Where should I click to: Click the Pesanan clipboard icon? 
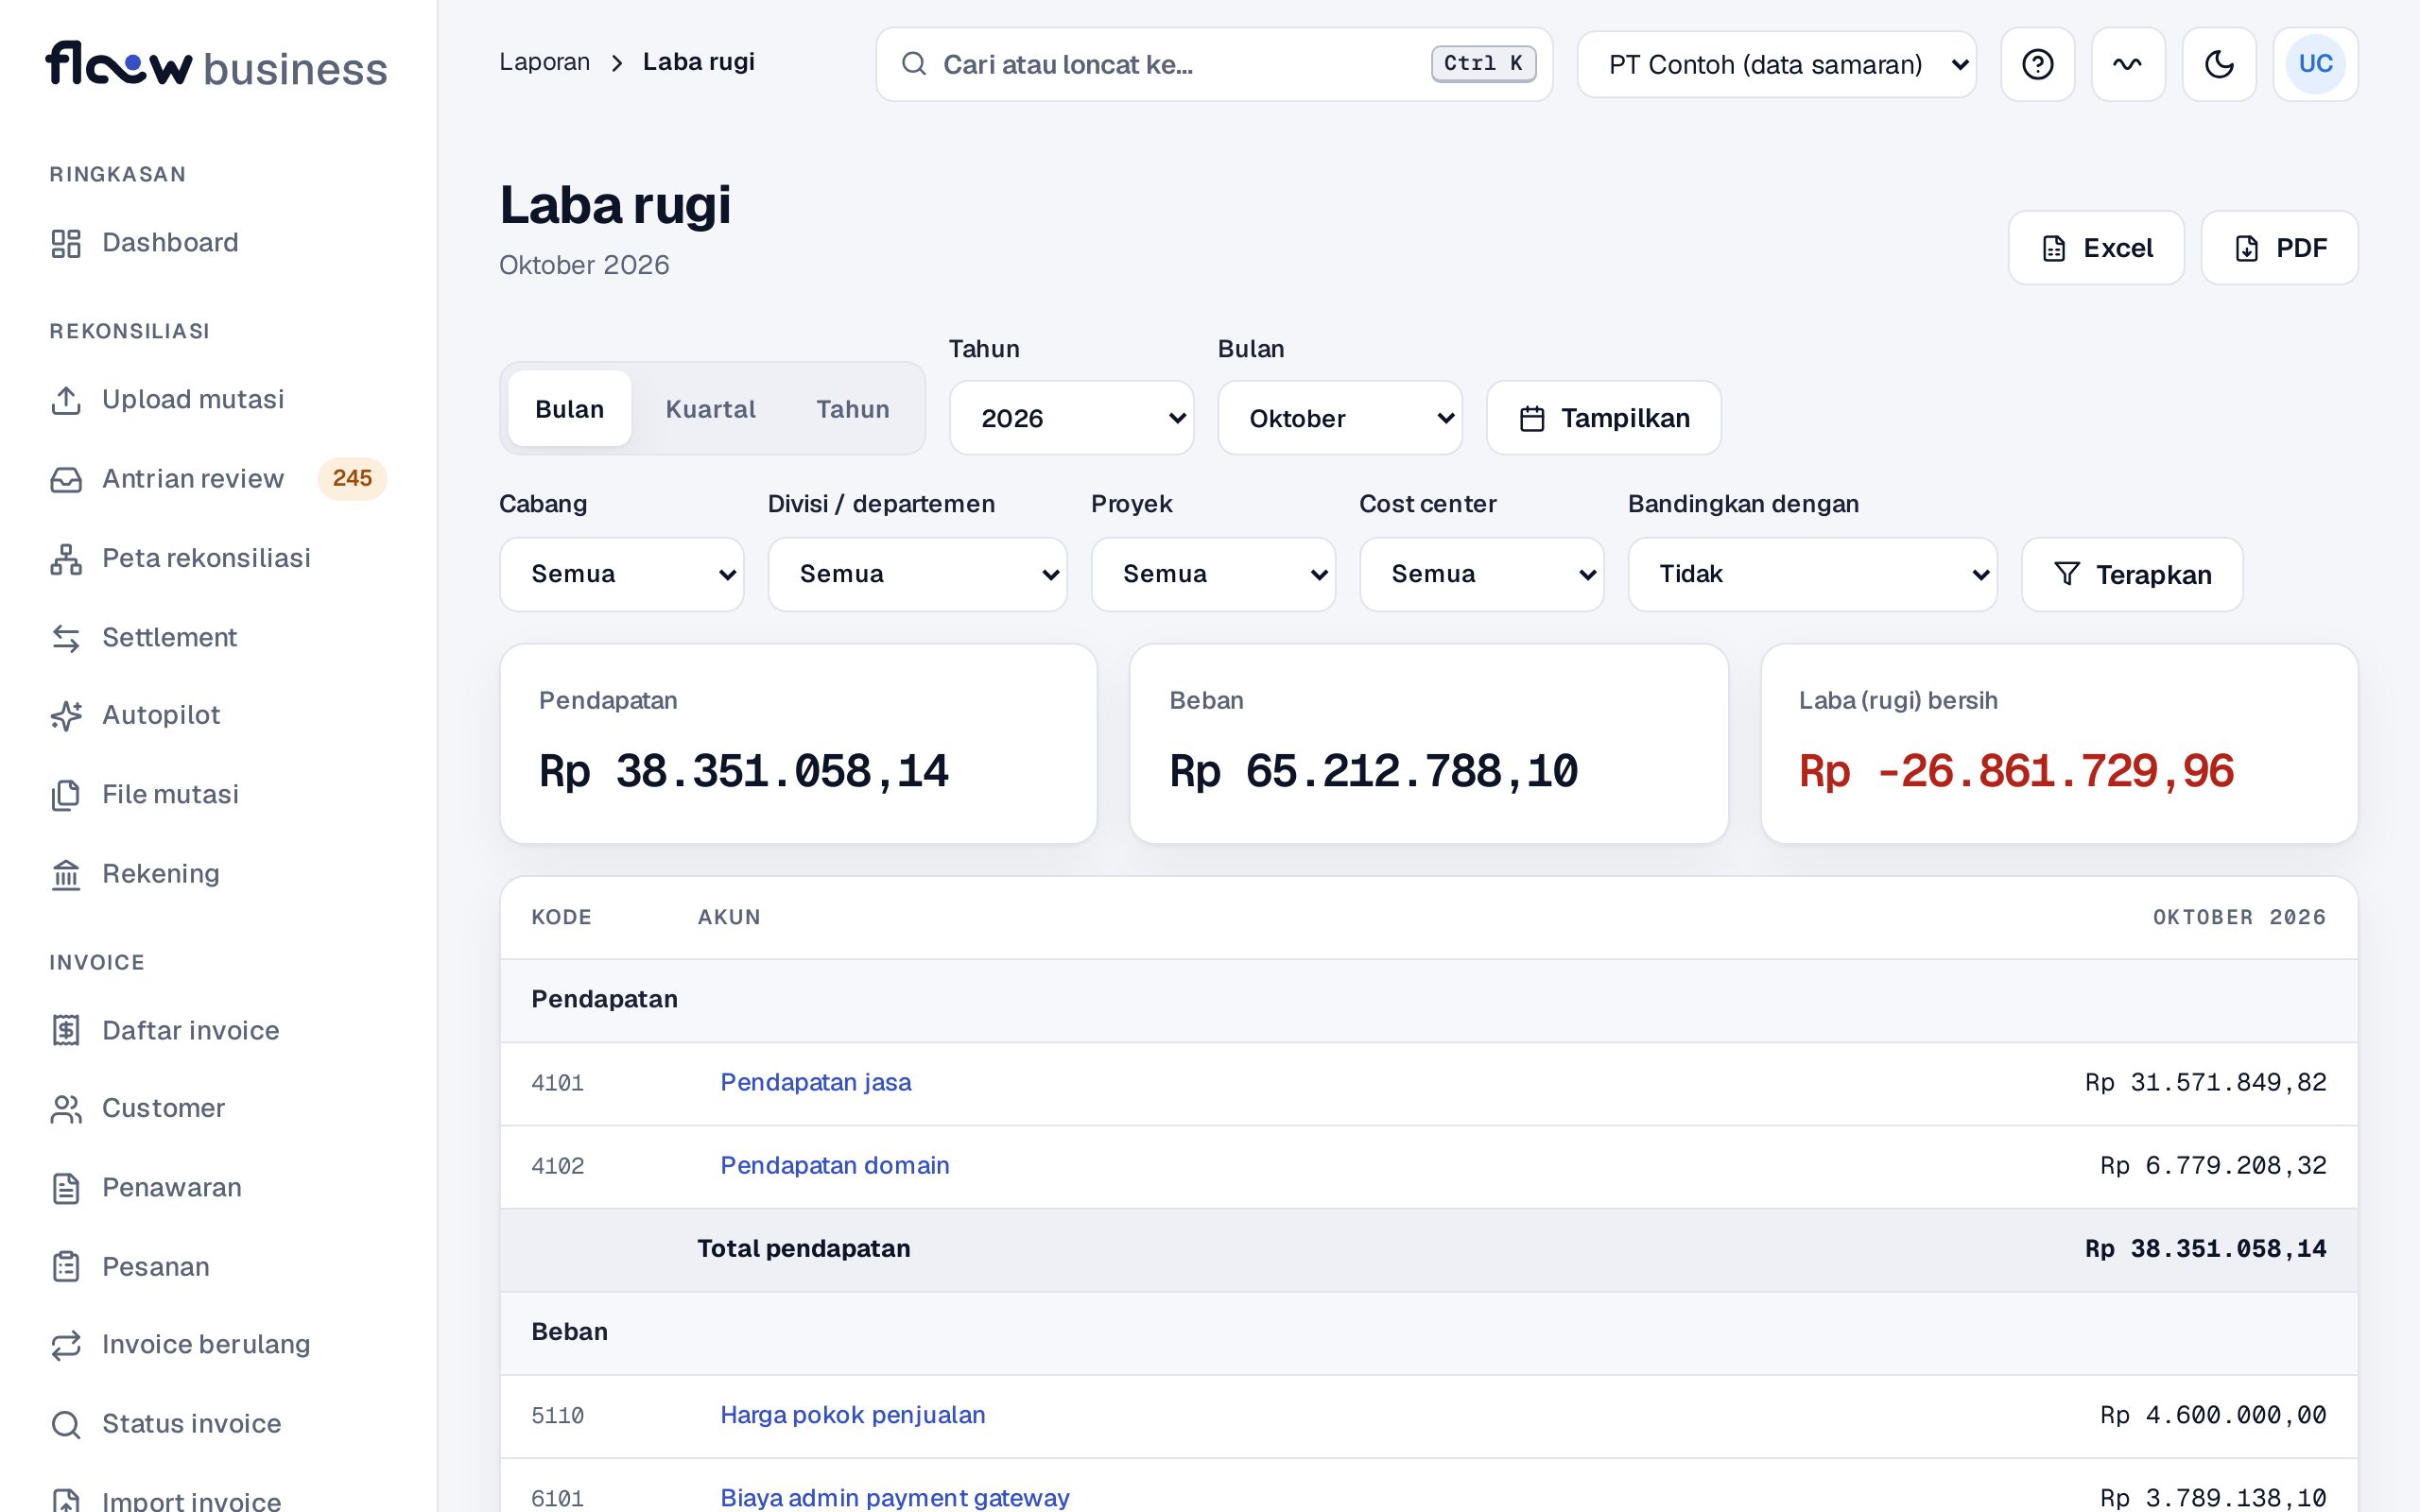pyautogui.click(x=66, y=1267)
